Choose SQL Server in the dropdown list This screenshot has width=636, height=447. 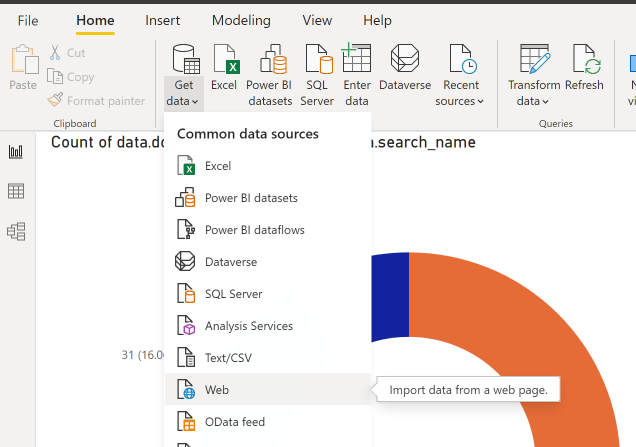click(268, 294)
